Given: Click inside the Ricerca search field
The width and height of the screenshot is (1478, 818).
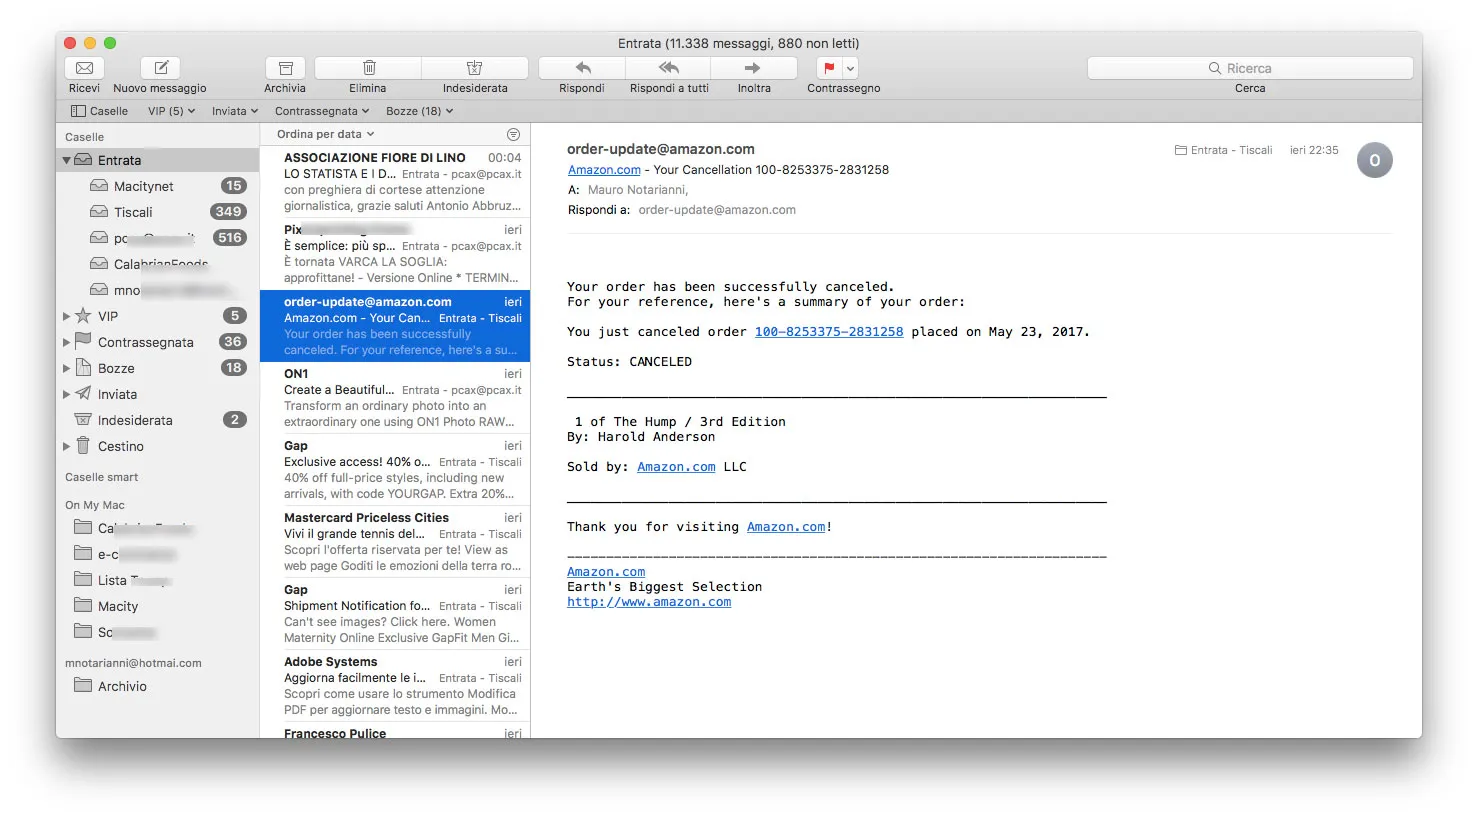Looking at the screenshot, I should click(1248, 67).
